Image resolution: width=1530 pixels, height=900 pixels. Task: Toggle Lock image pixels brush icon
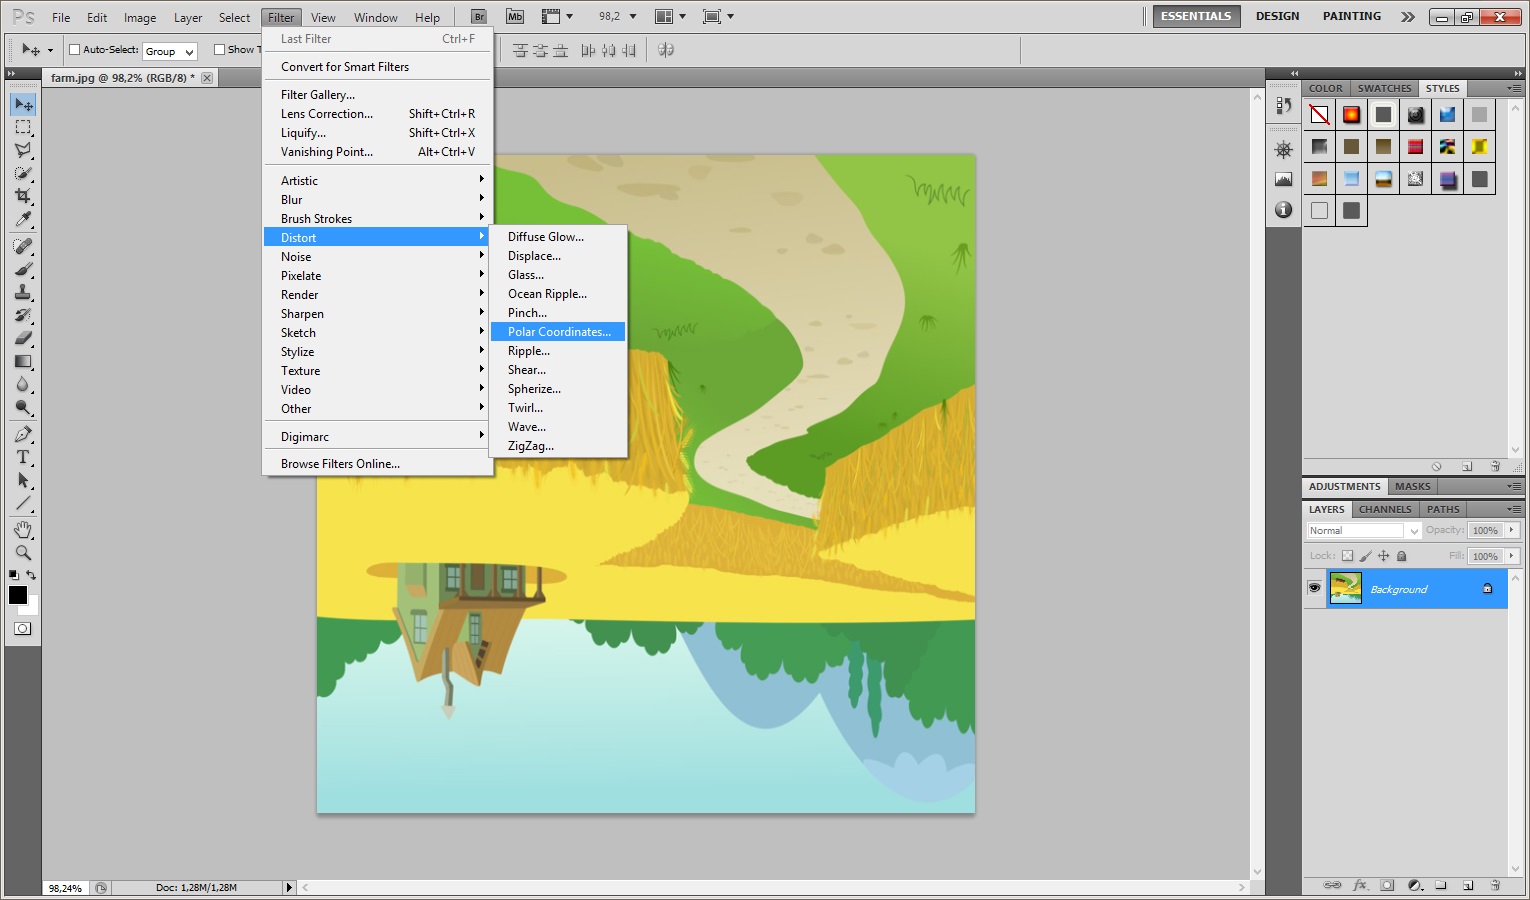tap(1366, 556)
